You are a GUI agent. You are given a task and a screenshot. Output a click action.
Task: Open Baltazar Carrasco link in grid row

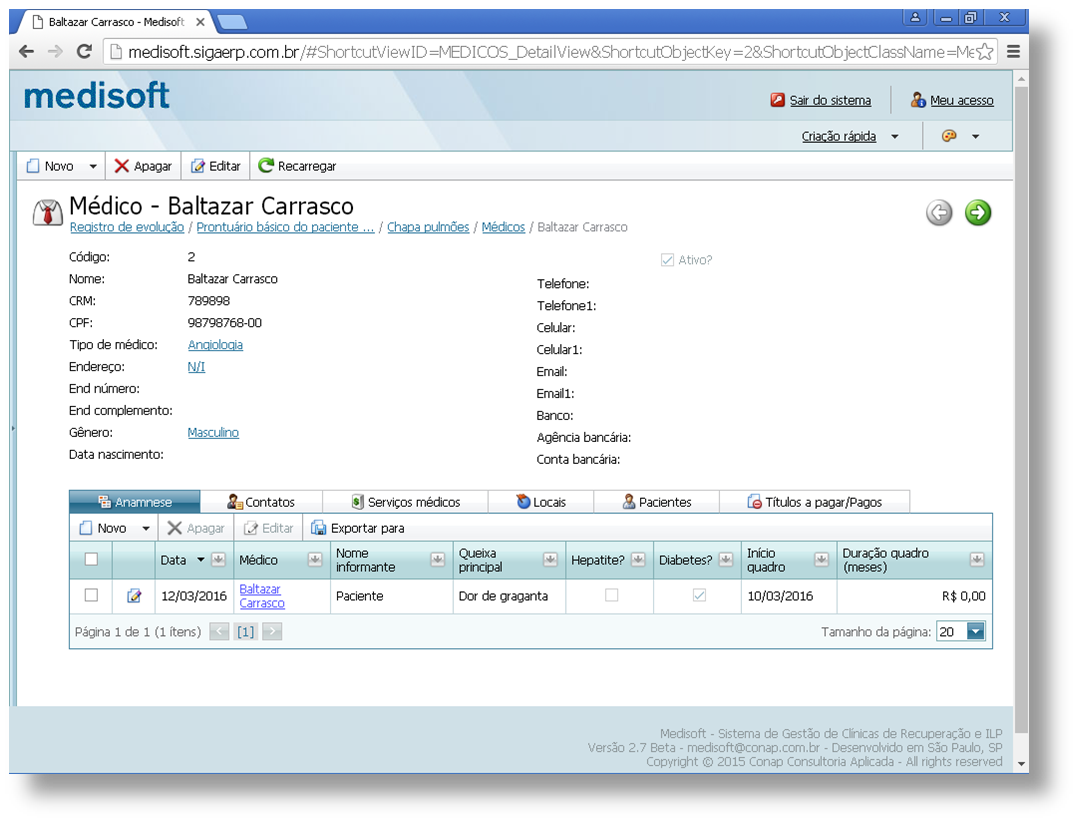click(262, 596)
